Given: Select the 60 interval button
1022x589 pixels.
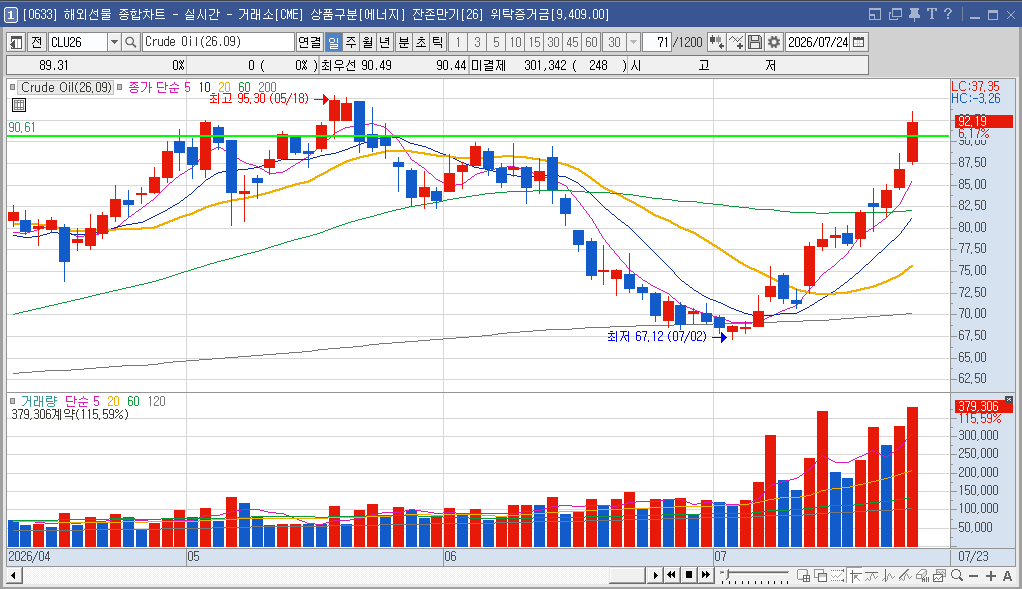Looking at the screenshot, I should (x=591, y=42).
